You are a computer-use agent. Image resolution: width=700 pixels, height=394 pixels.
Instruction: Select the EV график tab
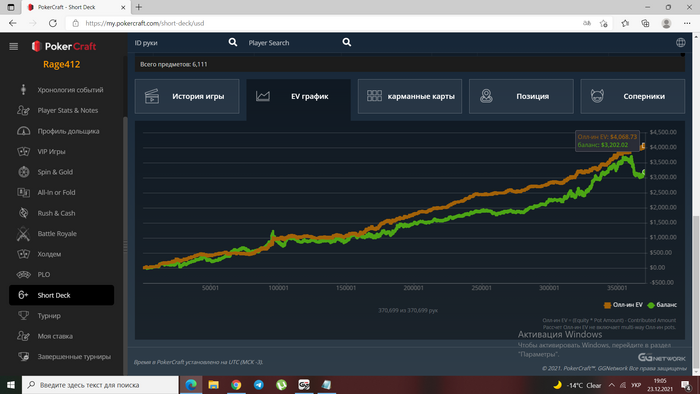(x=298, y=99)
